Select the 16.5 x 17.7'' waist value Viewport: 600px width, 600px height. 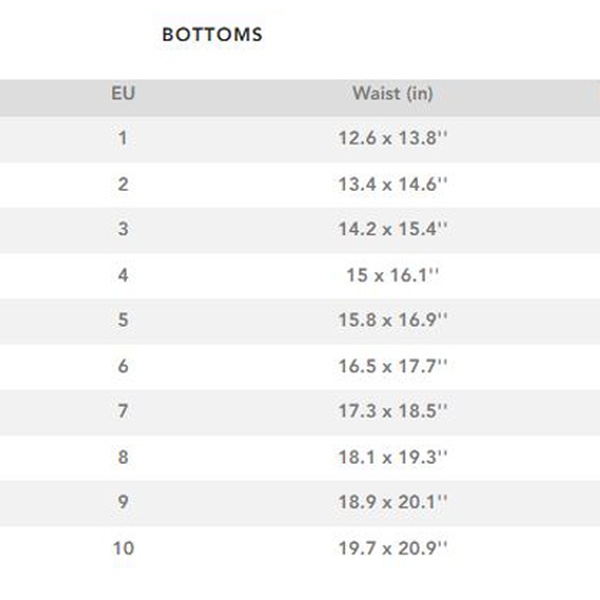[392, 366]
